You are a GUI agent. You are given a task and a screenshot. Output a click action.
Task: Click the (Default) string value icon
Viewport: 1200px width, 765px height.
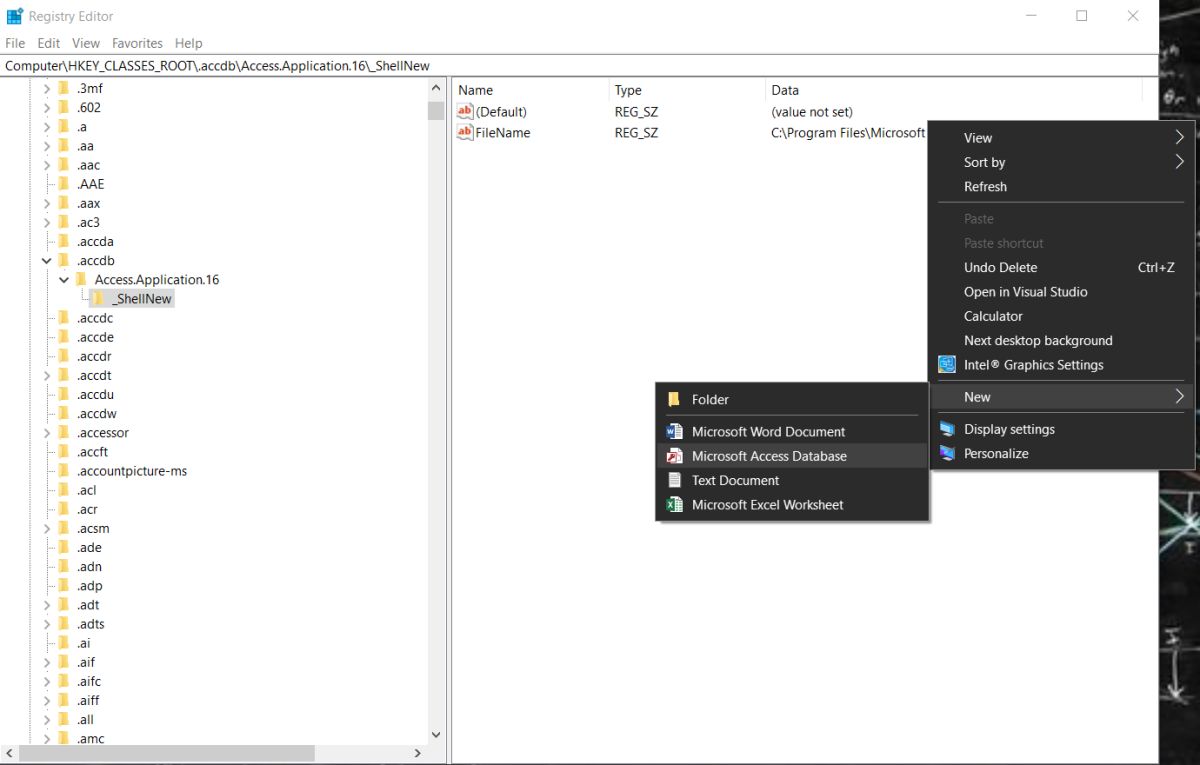(465, 111)
